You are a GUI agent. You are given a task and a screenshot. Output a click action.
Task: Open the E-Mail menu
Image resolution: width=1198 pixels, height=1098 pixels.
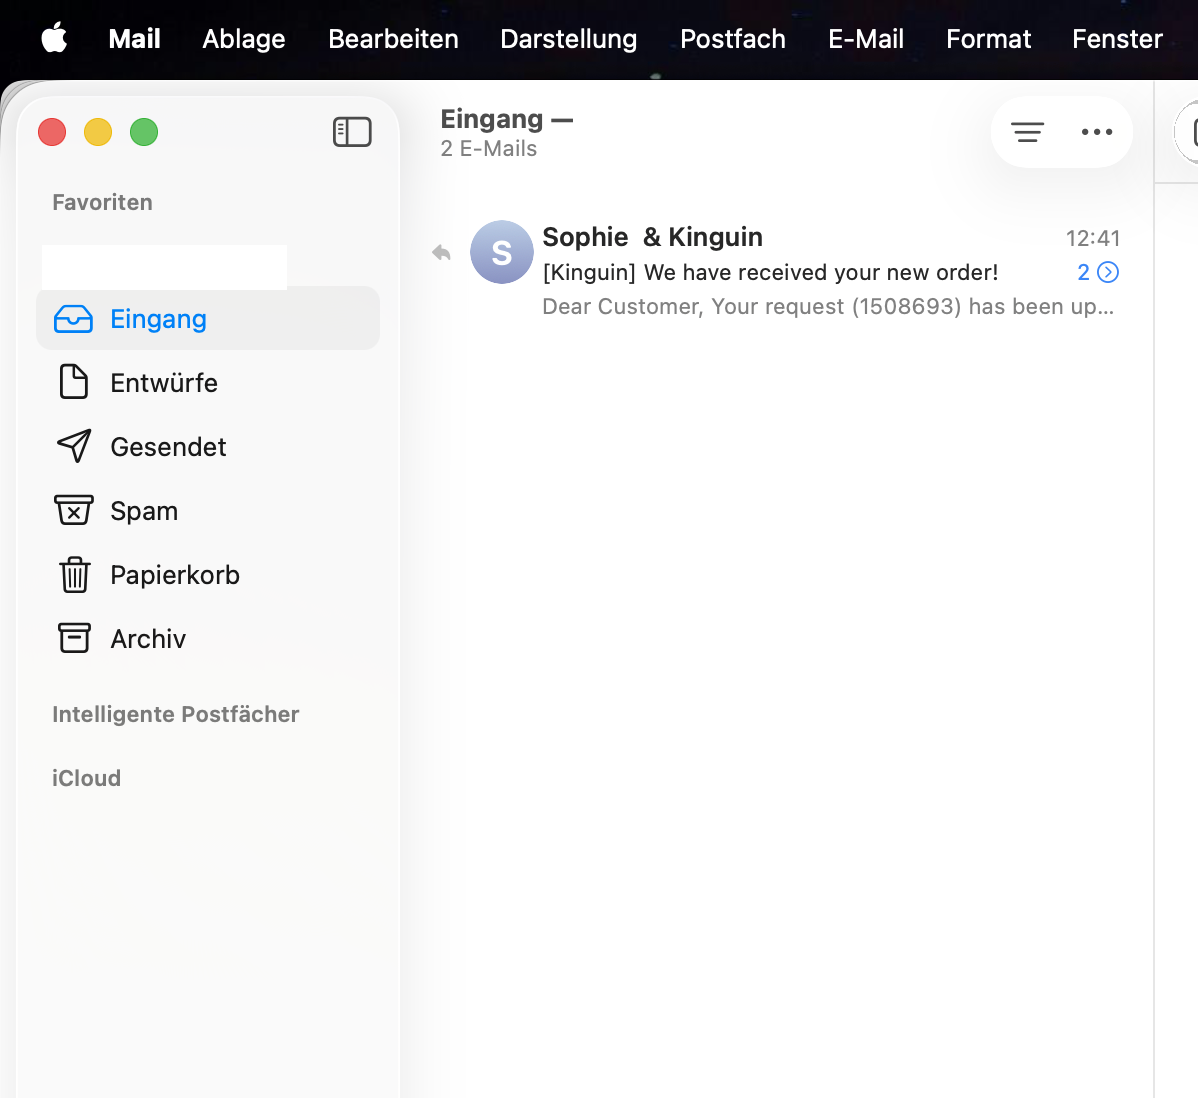(x=866, y=38)
